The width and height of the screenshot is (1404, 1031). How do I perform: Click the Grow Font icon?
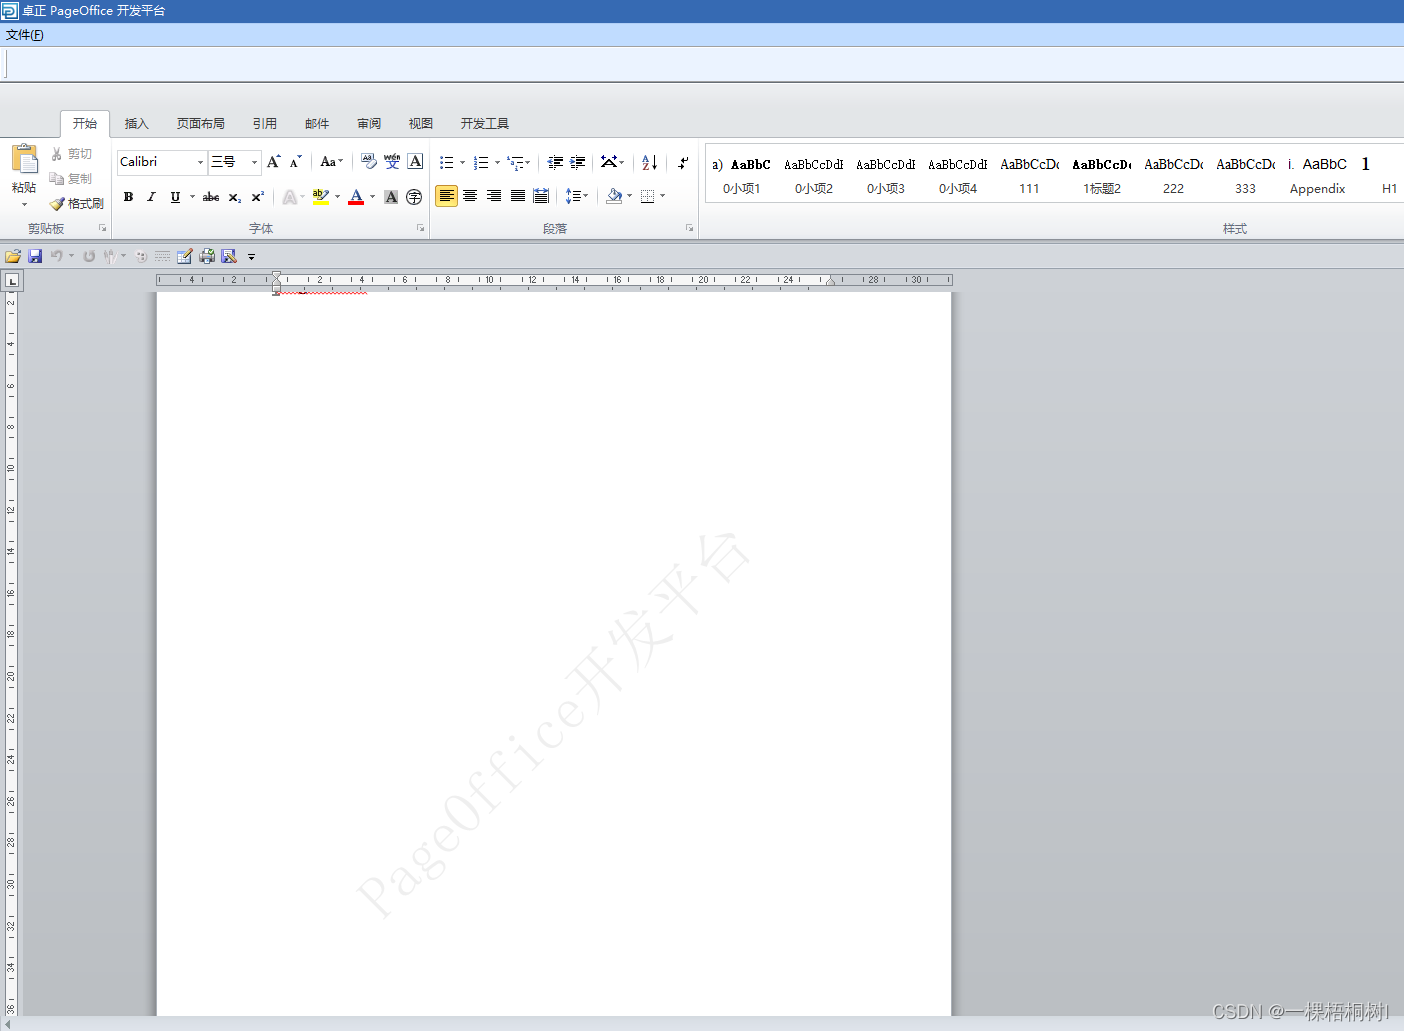click(x=274, y=162)
